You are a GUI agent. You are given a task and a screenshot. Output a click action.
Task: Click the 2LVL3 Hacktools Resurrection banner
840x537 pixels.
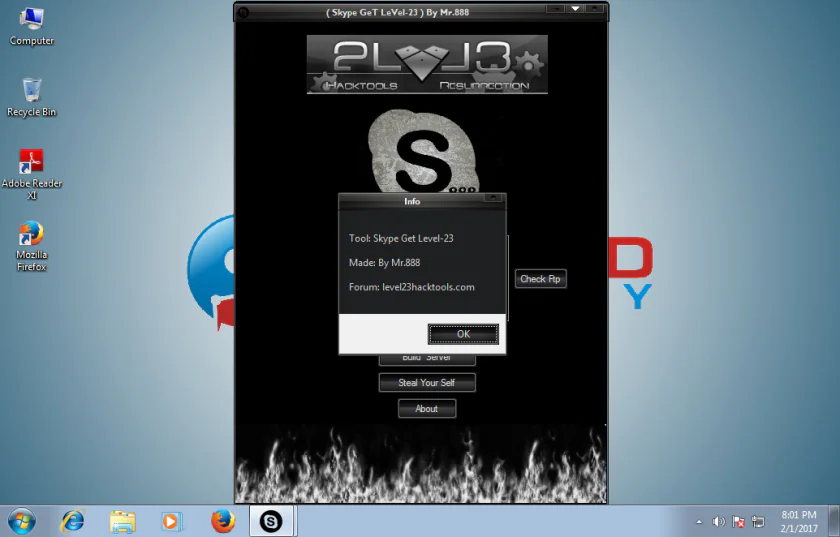coord(427,64)
